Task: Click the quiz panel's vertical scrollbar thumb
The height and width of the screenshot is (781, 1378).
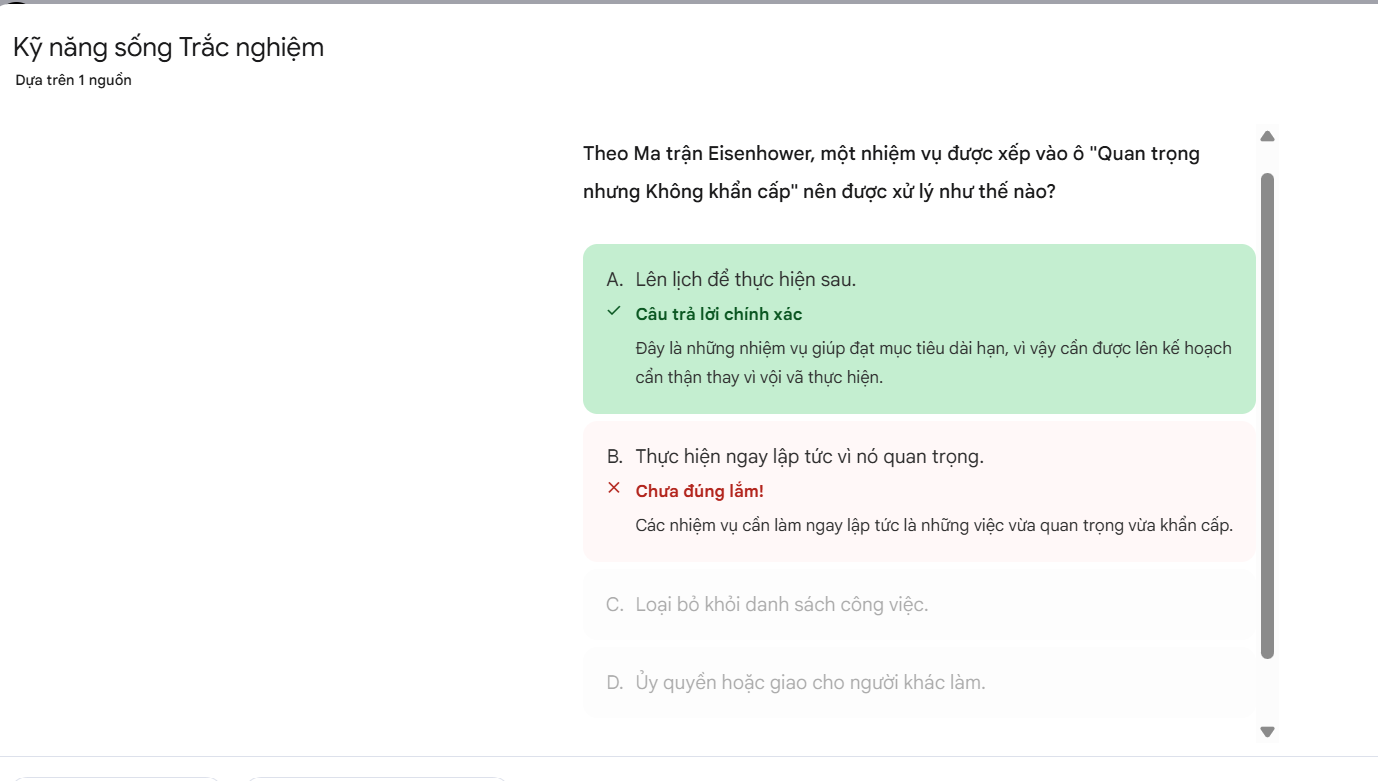Action: [1267, 415]
